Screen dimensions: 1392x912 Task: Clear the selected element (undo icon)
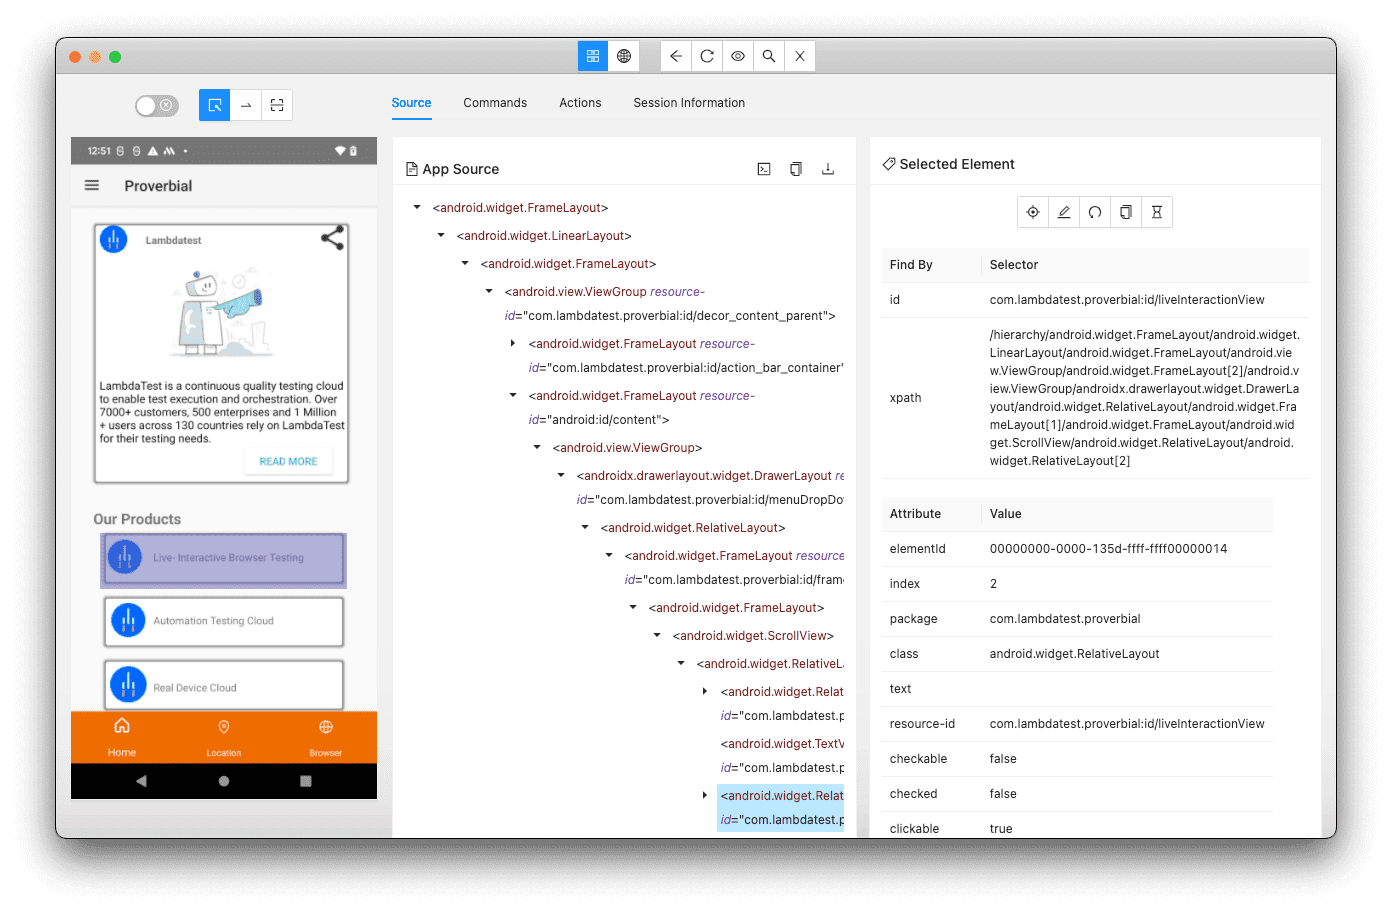click(1095, 212)
